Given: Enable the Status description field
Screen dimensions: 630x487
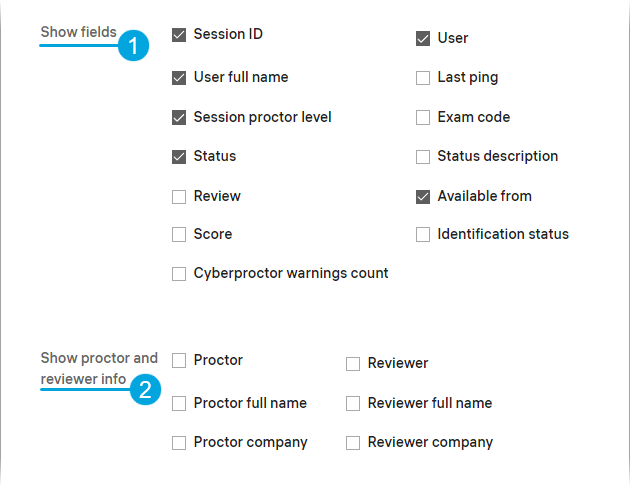Looking at the screenshot, I should click(x=423, y=157).
